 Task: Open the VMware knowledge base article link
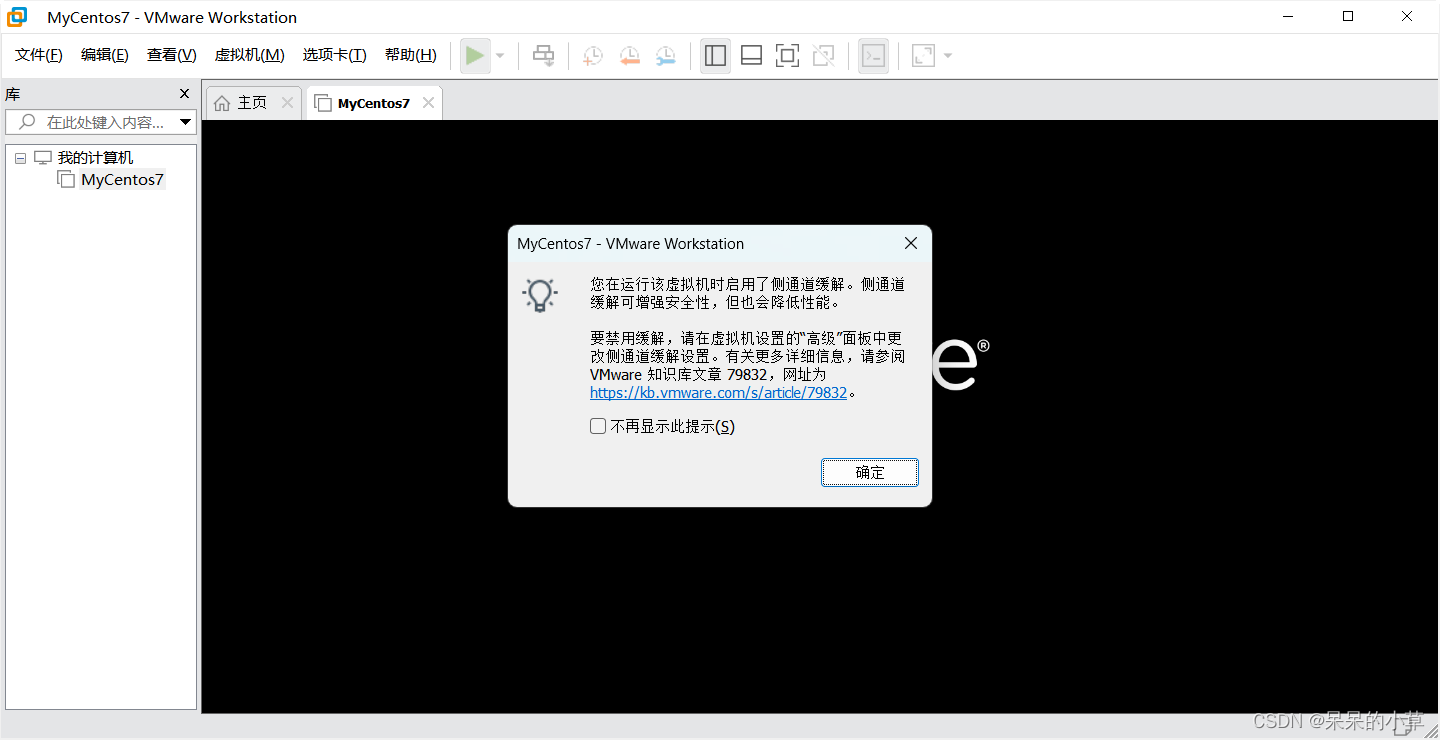coord(717,392)
